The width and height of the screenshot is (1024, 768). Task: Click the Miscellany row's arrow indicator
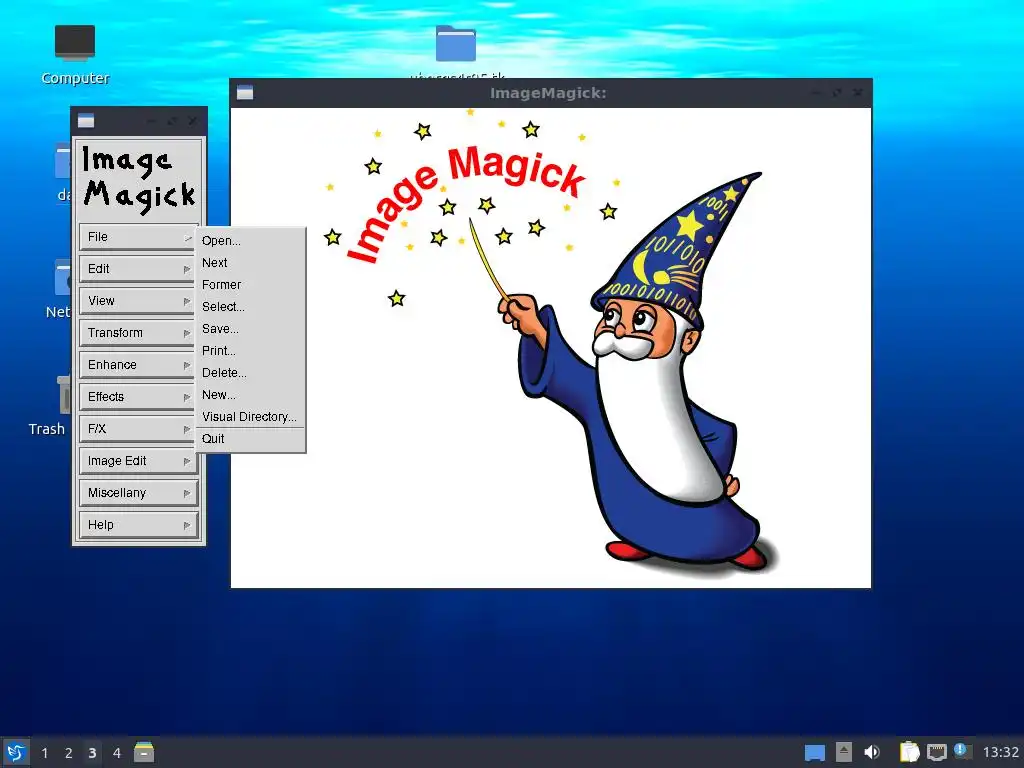[187, 493]
